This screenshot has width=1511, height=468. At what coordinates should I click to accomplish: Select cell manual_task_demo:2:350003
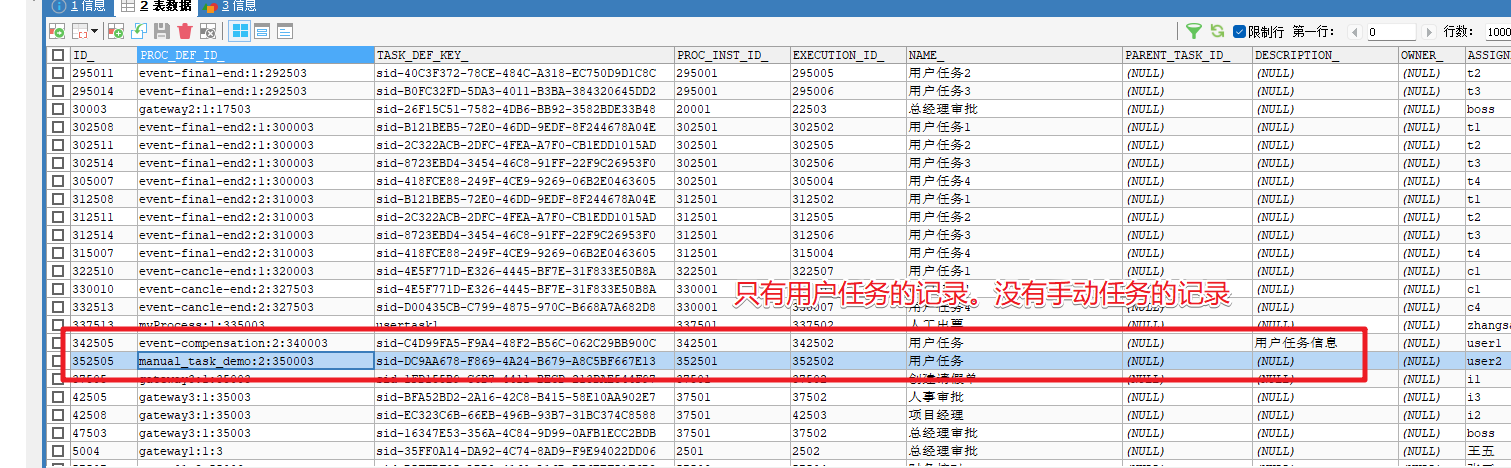(255, 361)
